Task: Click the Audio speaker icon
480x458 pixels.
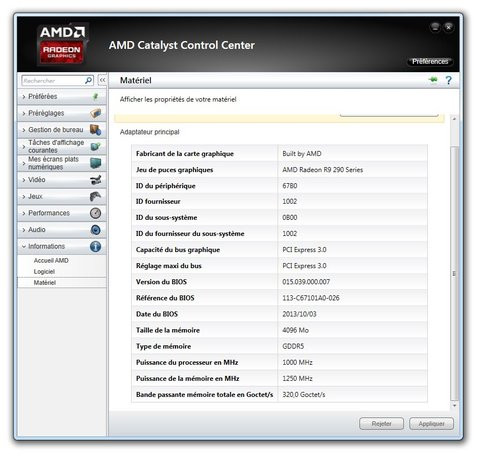Action: tap(96, 230)
